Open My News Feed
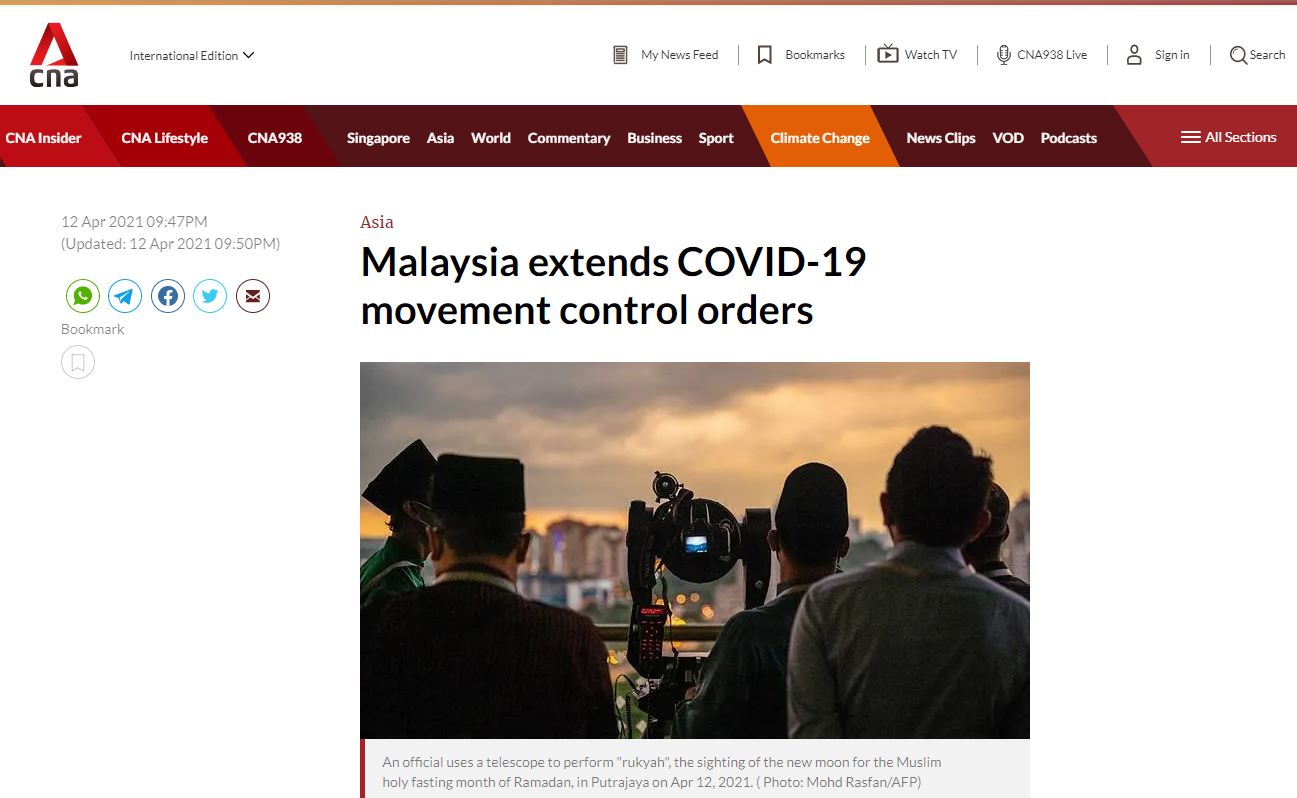 coord(665,55)
